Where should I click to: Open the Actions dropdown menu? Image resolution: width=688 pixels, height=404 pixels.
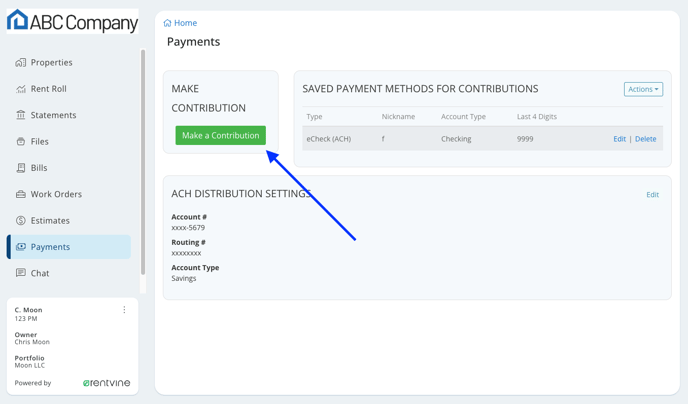click(643, 89)
